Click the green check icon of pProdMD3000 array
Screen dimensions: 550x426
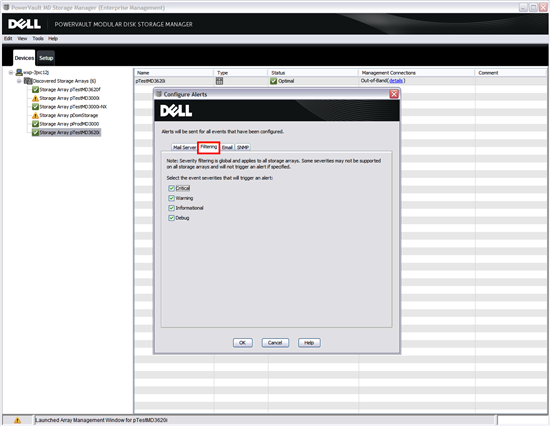pyautogui.click(x=35, y=124)
